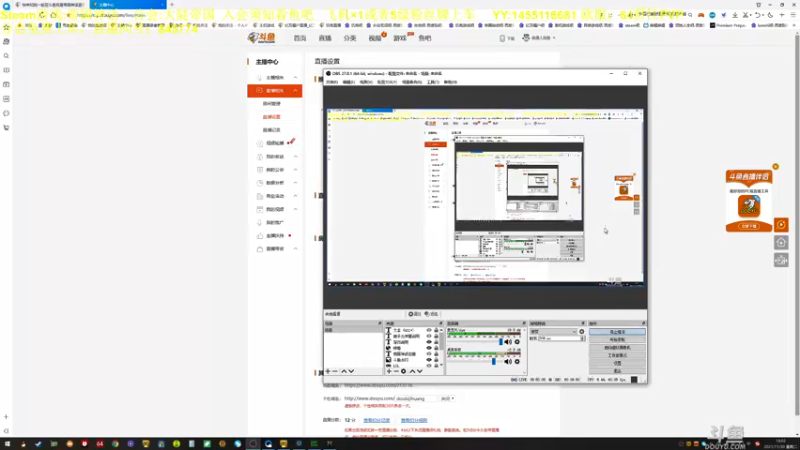Mute the second audio mixer channel
800x450 pixels.
508,361
